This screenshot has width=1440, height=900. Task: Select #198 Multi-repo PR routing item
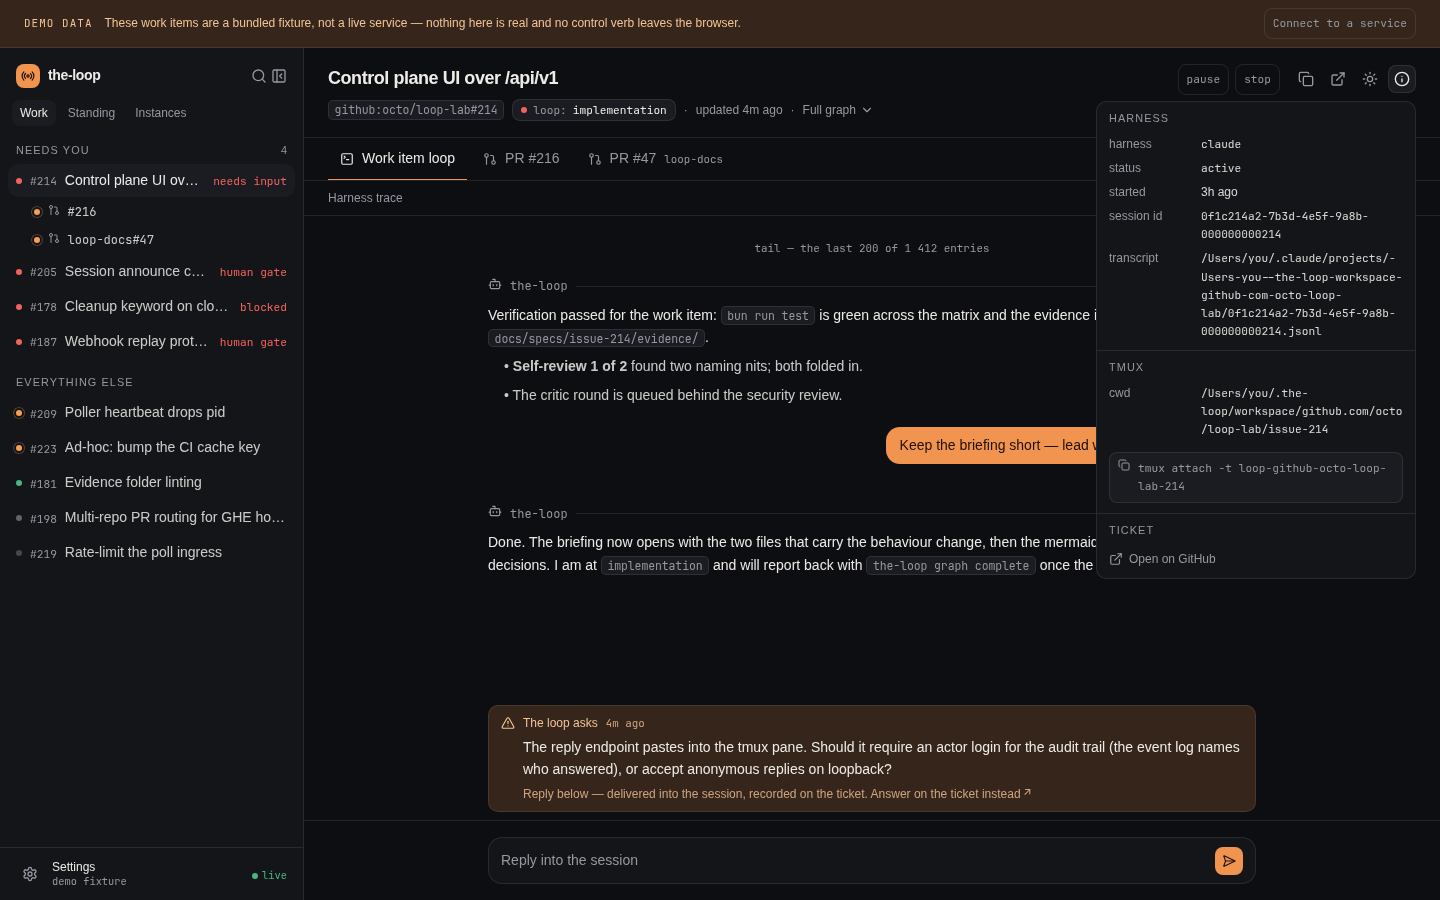152,518
